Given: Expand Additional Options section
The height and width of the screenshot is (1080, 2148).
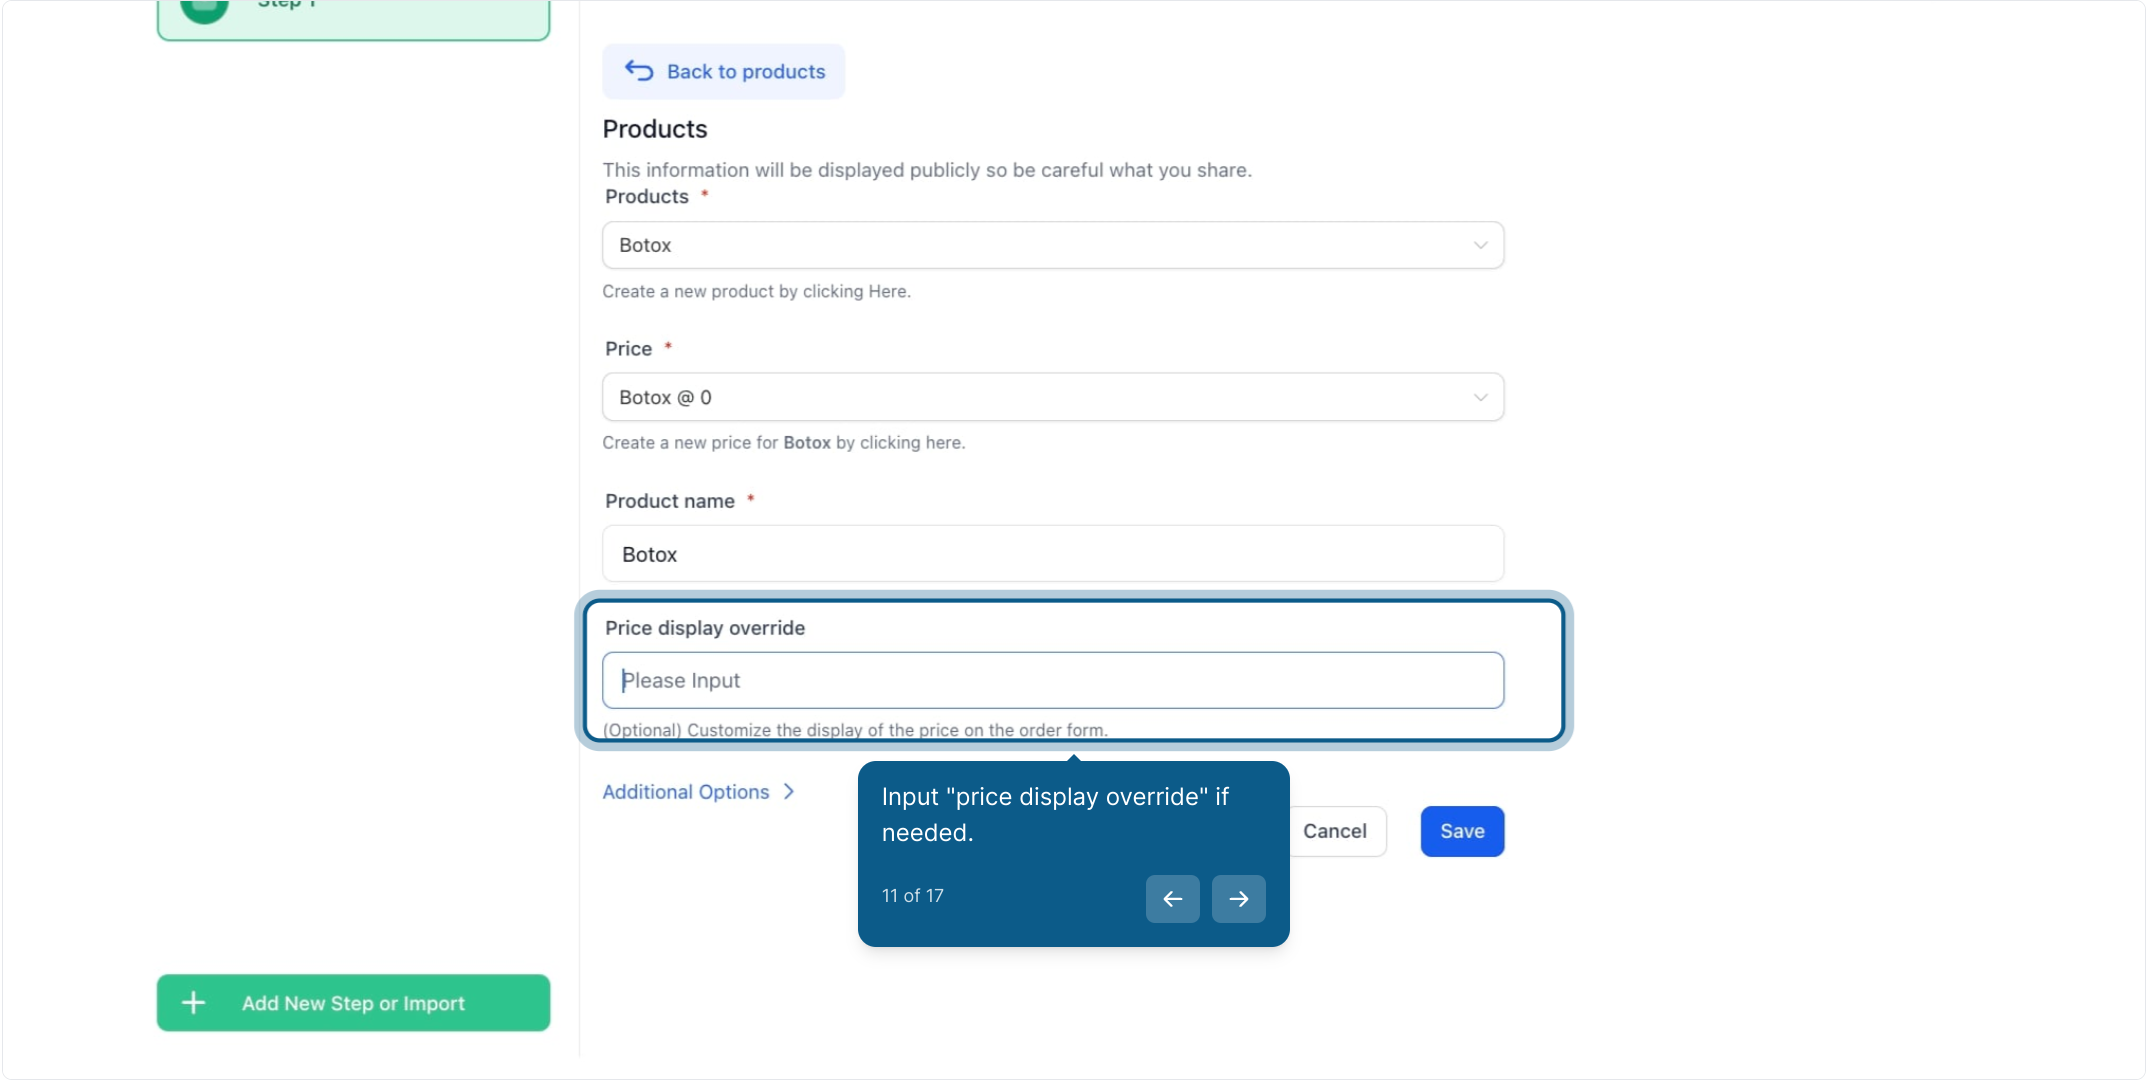Looking at the screenshot, I should (x=686, y=791).
